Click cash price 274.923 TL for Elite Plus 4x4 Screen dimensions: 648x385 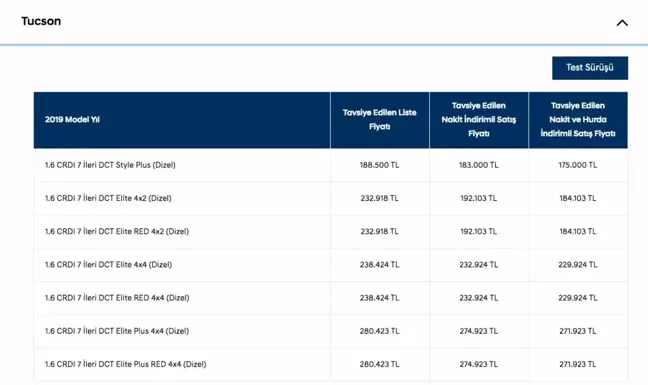479,331
